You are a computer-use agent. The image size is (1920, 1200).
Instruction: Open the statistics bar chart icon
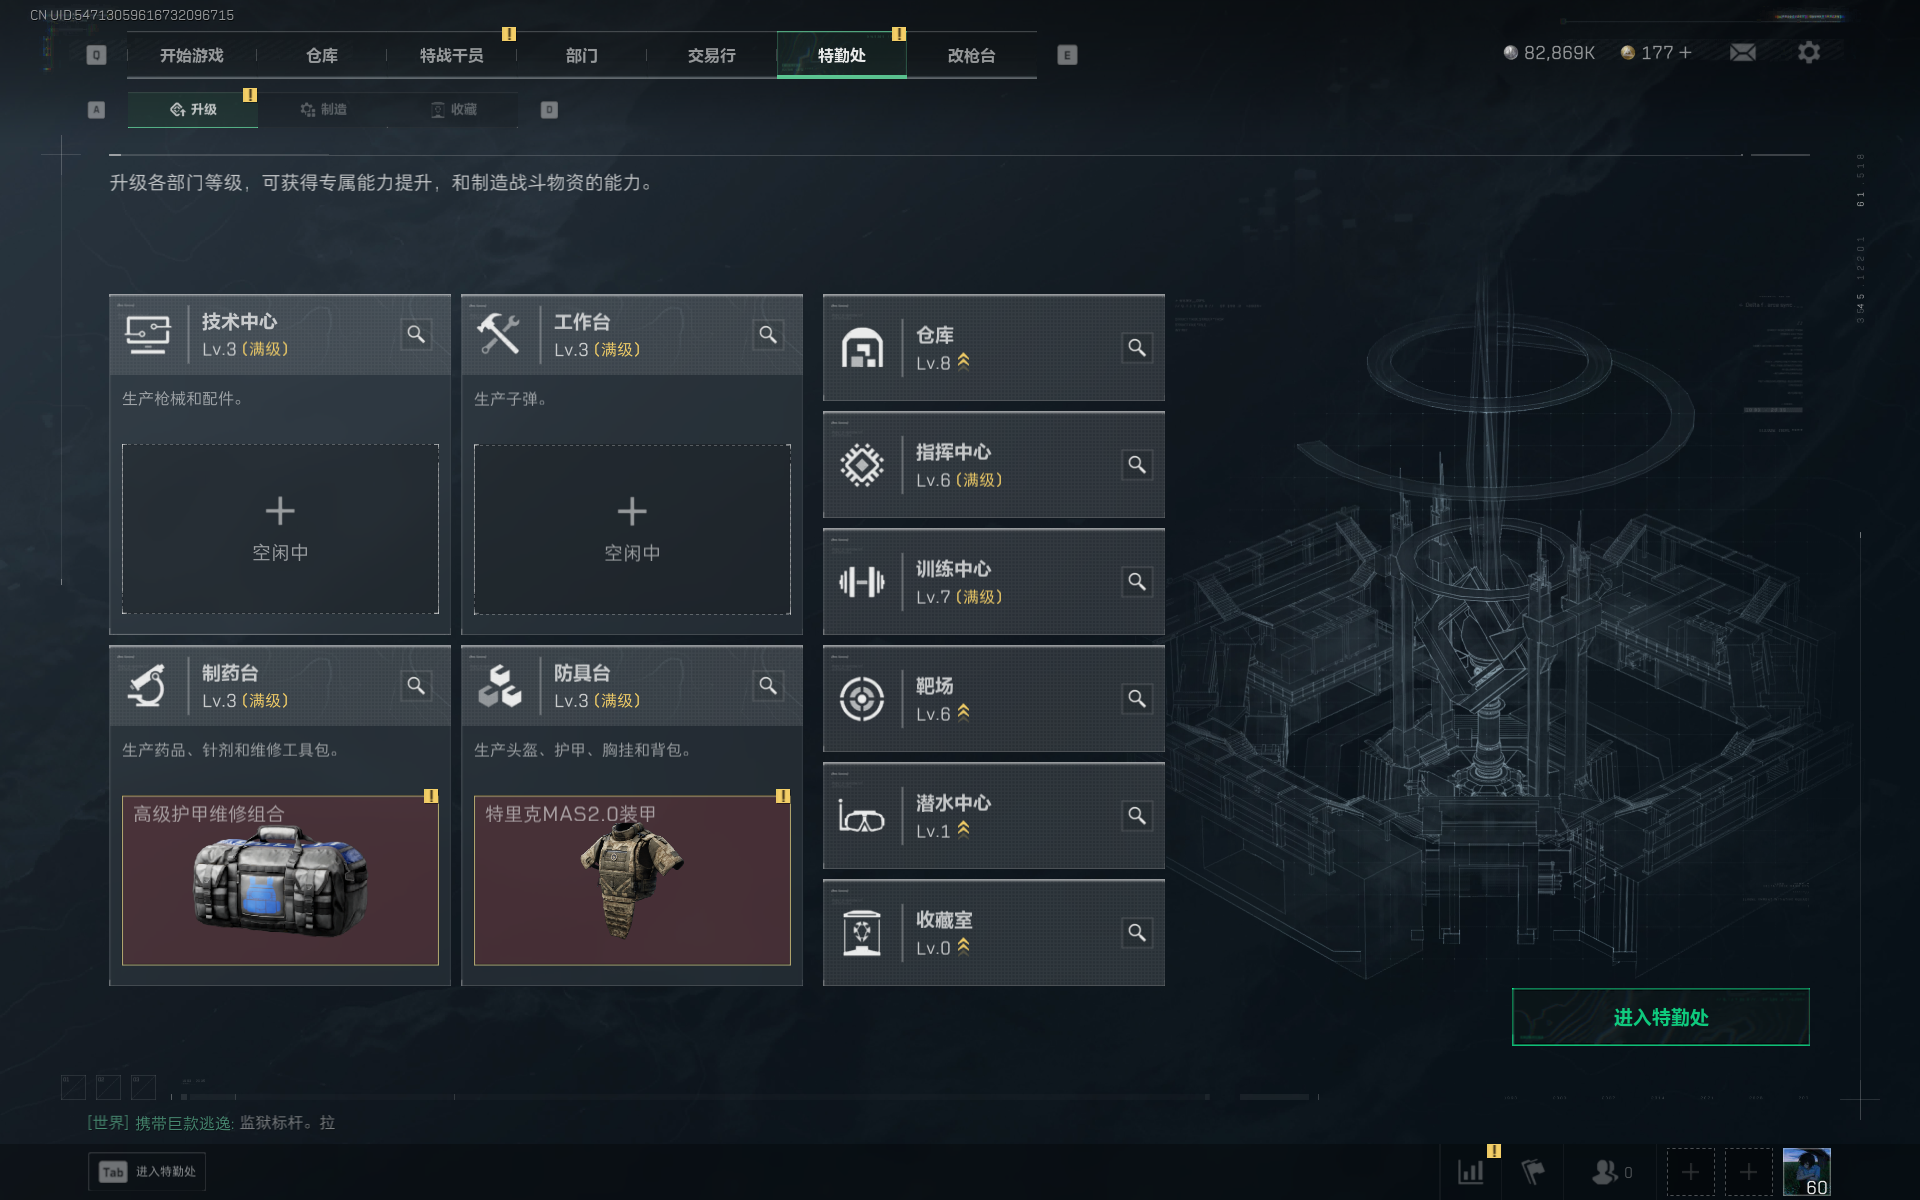(x=1471, y=1172)
